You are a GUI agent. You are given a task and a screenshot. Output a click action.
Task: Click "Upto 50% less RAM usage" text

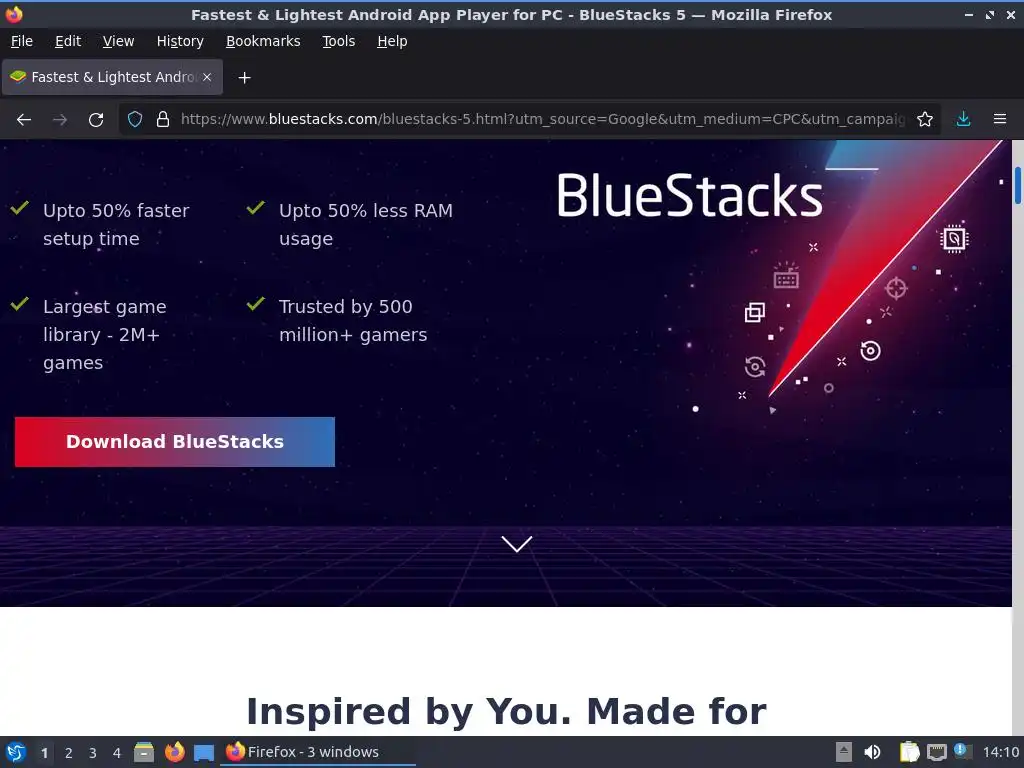366,225
